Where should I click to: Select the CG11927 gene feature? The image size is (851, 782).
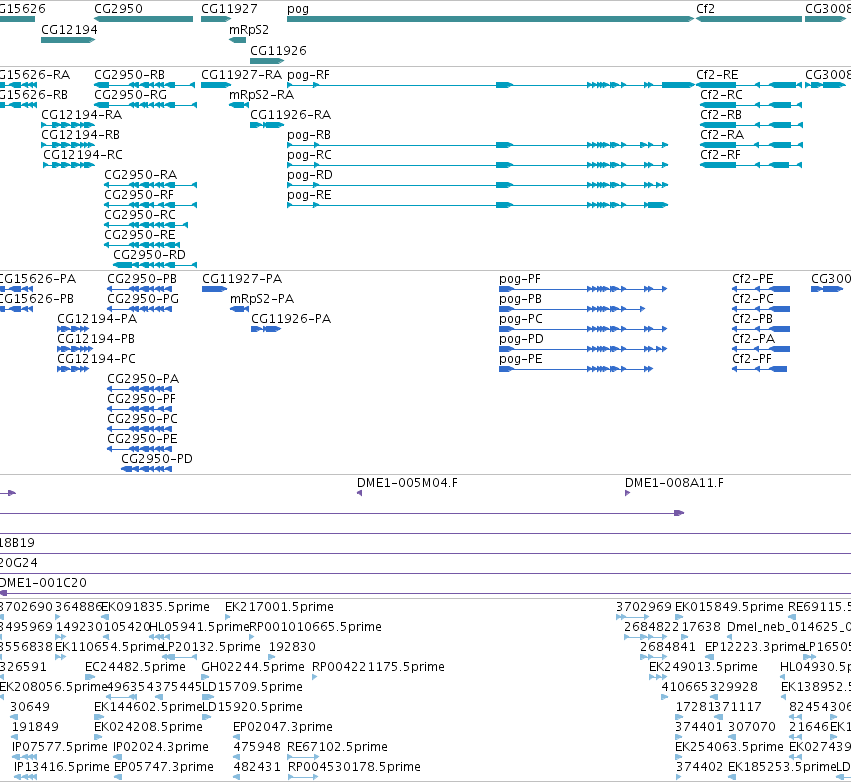coord(216,19)
